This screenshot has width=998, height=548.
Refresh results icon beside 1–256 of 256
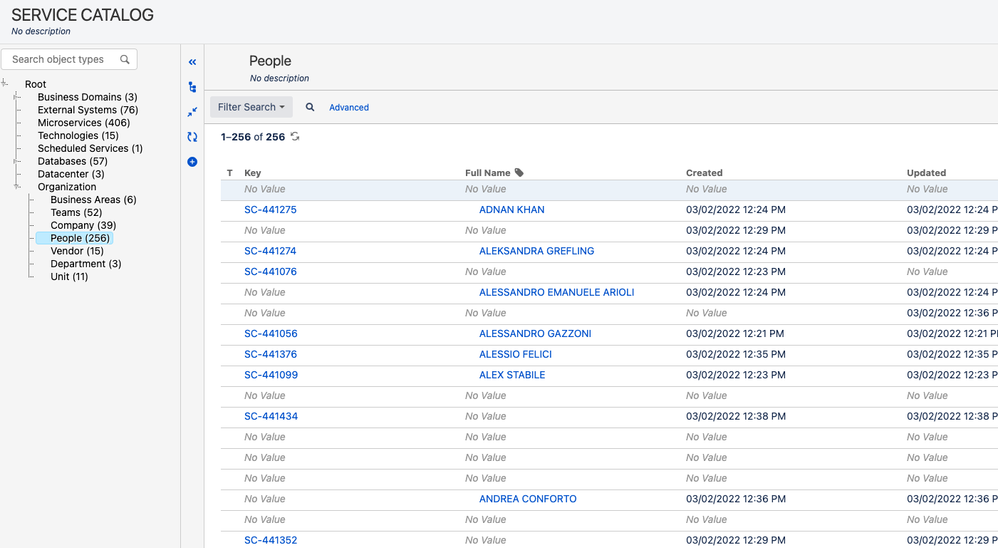click(x=295, y=136)
